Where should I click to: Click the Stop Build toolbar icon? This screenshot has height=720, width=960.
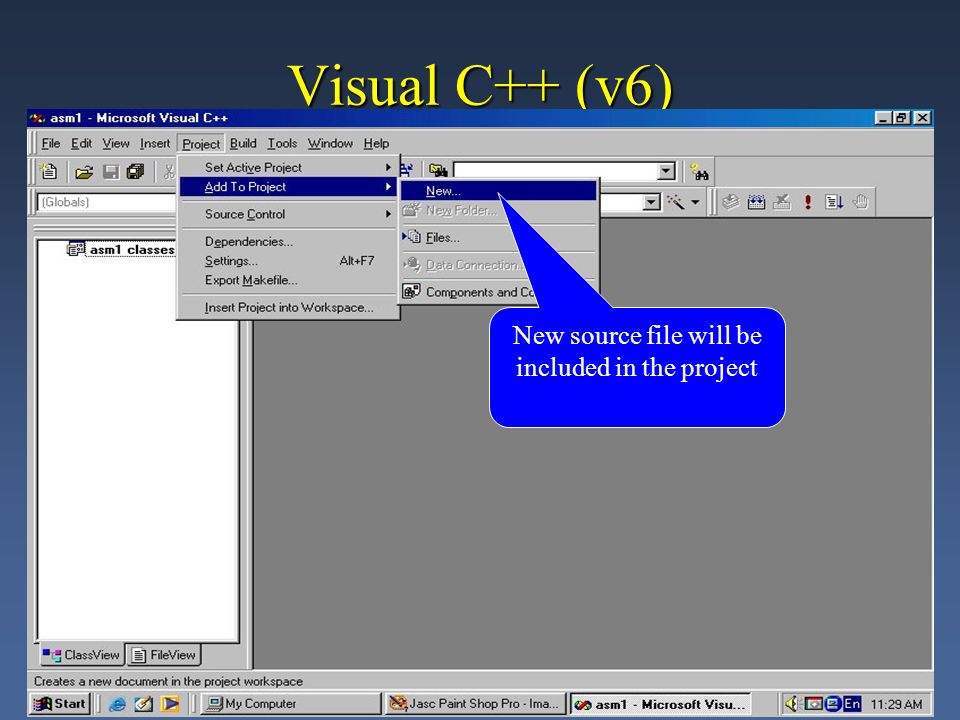782,201
